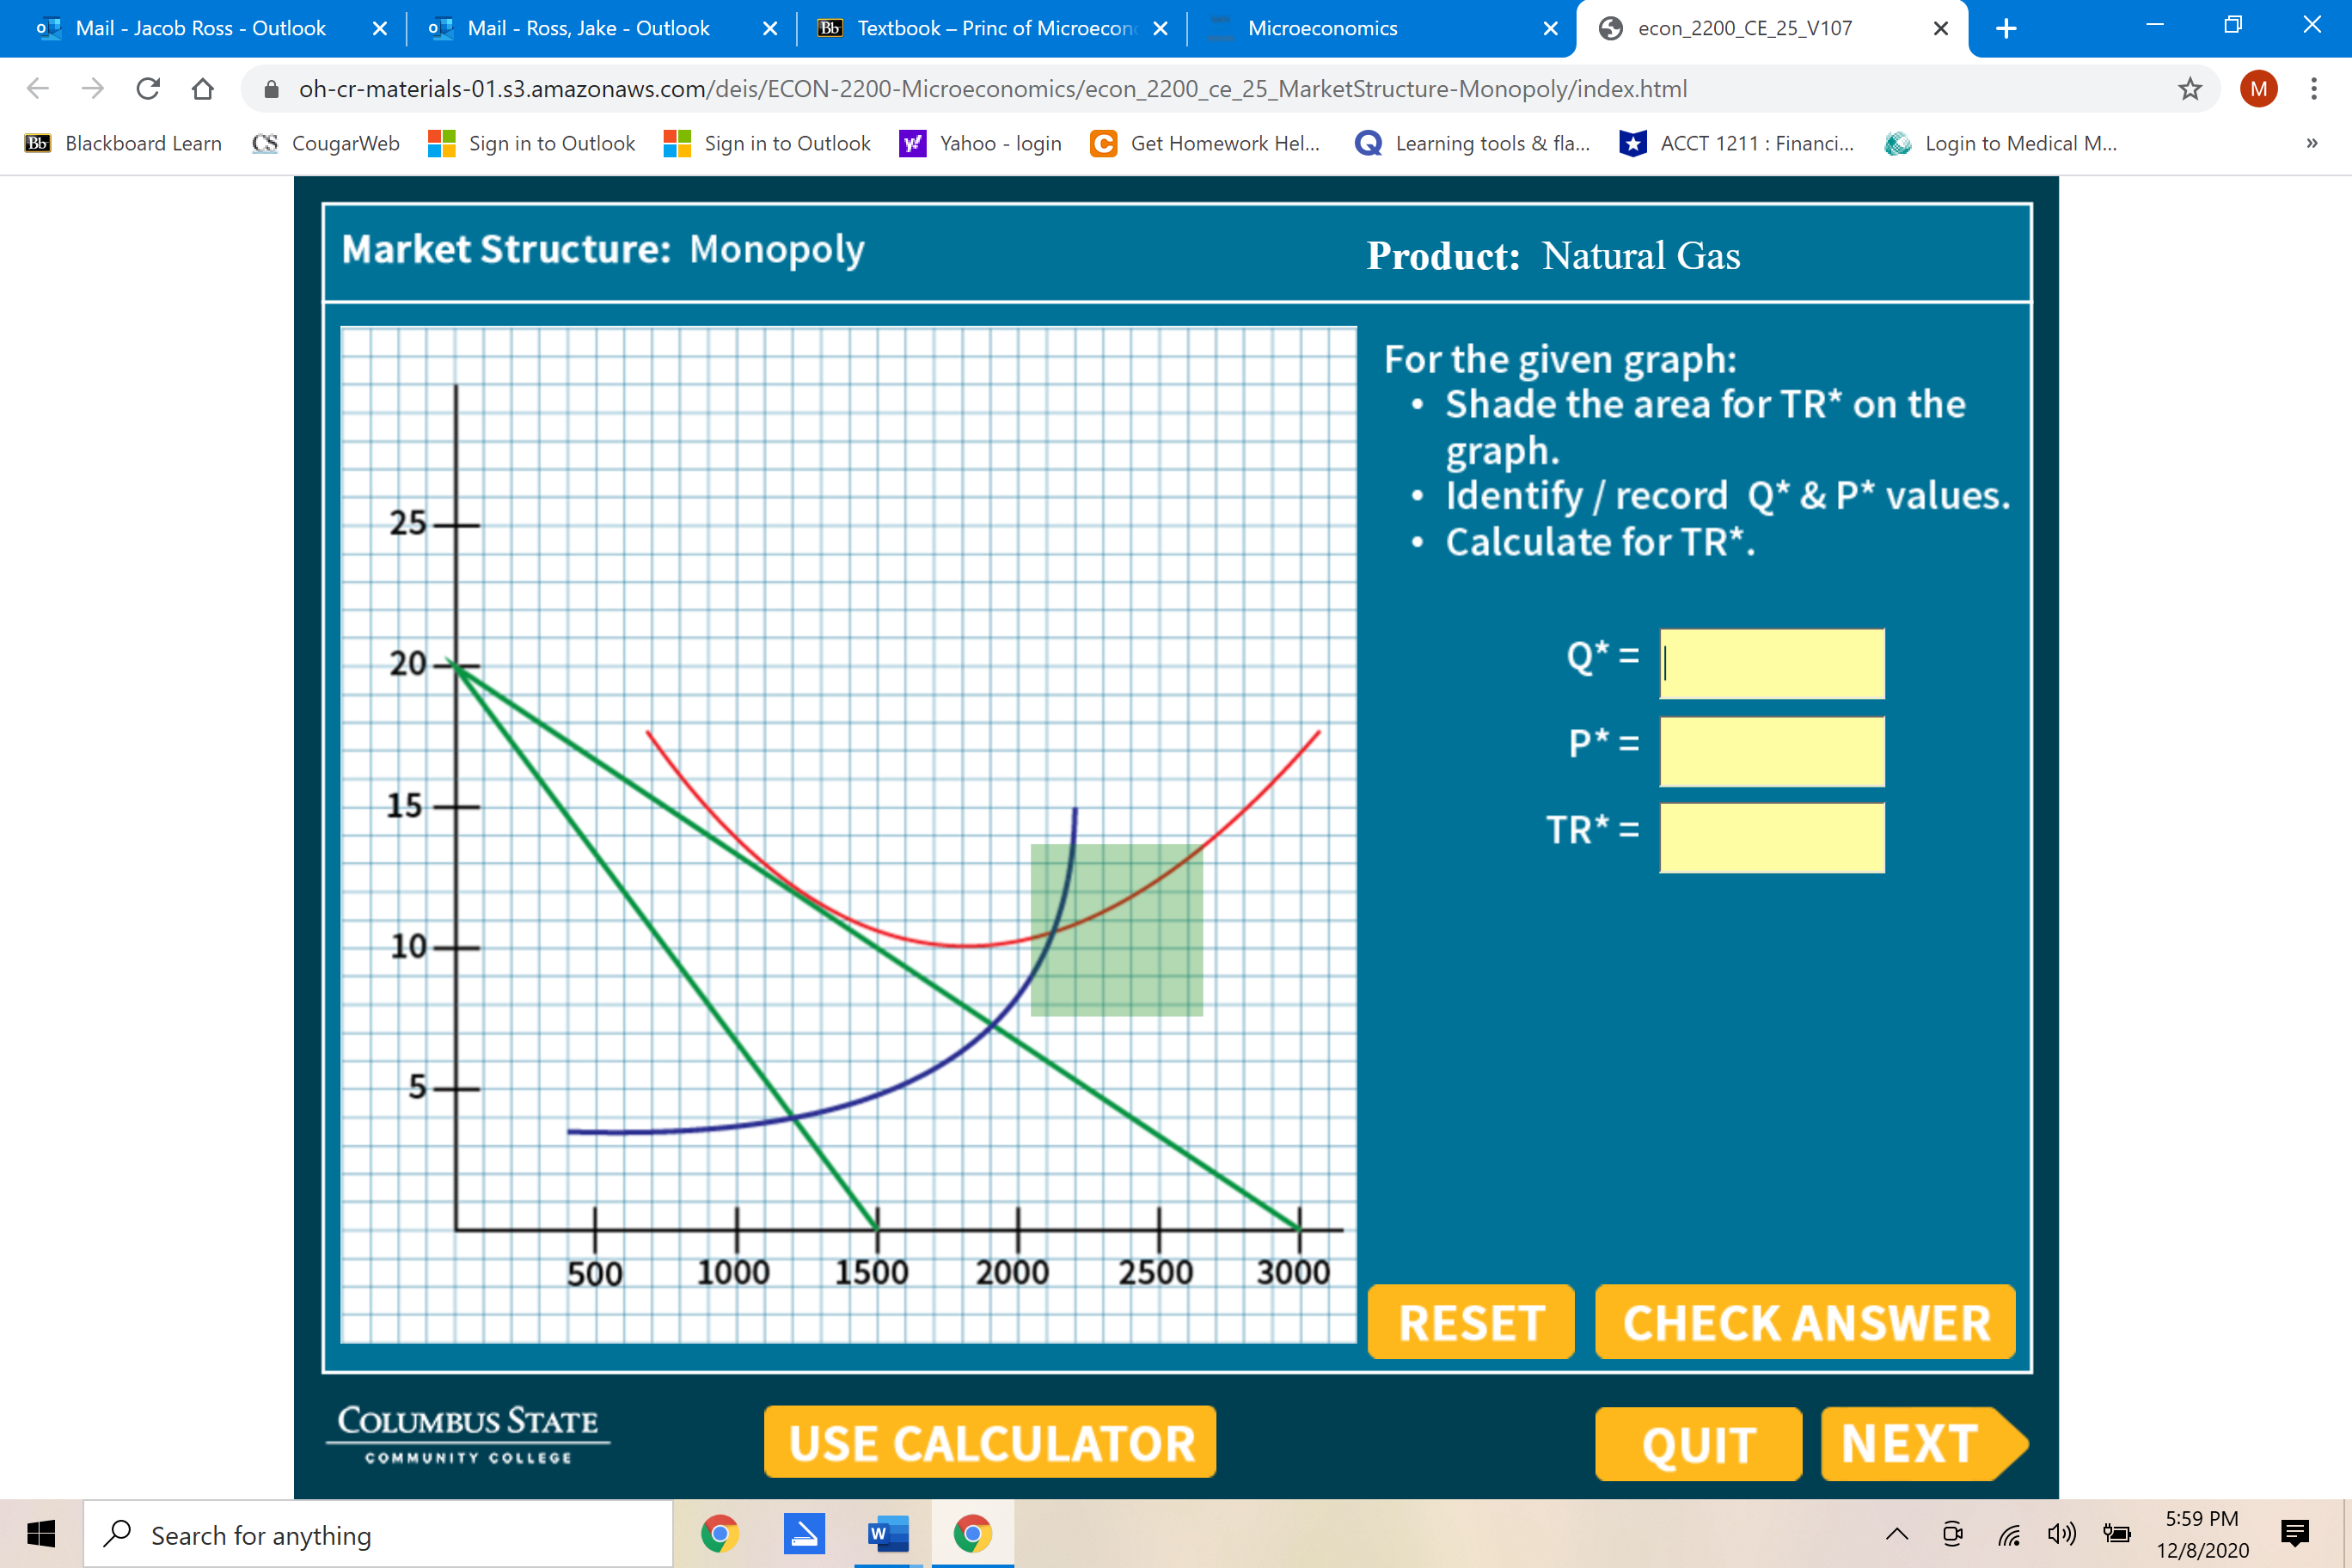Screen dimensions: 2352x1568
Task: Open the Chrome three-dot menu
Action: coord(2313,89)
